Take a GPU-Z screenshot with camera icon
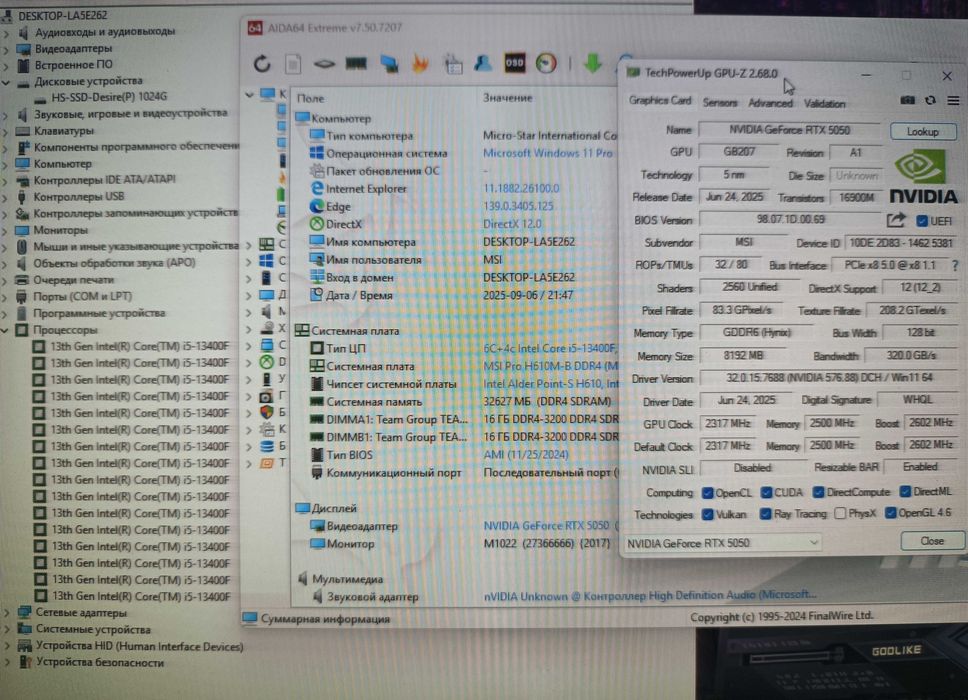This screenshot has width=968, height=700. [908, 101]
